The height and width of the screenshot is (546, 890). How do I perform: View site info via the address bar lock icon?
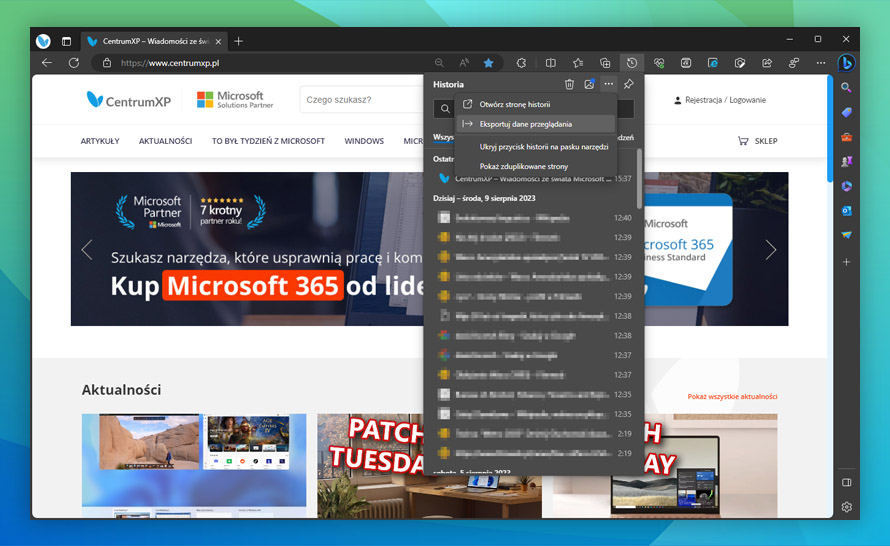(107, 63)
